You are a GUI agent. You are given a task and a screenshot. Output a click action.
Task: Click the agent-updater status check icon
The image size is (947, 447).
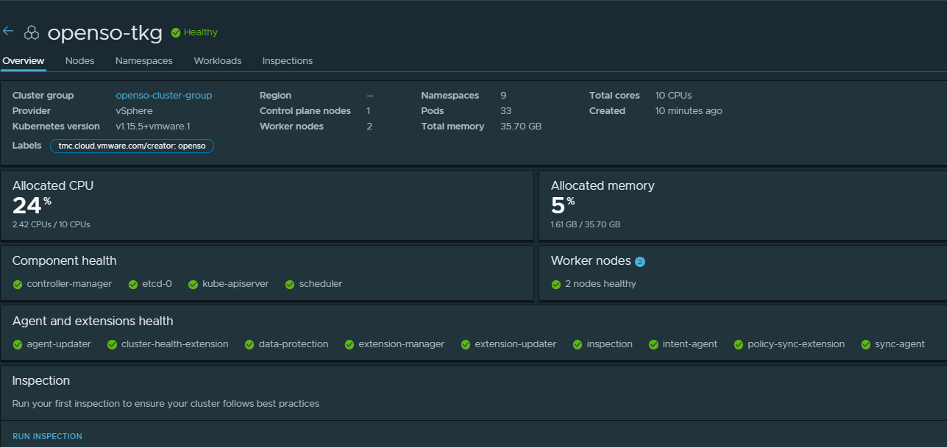tap(17, 344)
